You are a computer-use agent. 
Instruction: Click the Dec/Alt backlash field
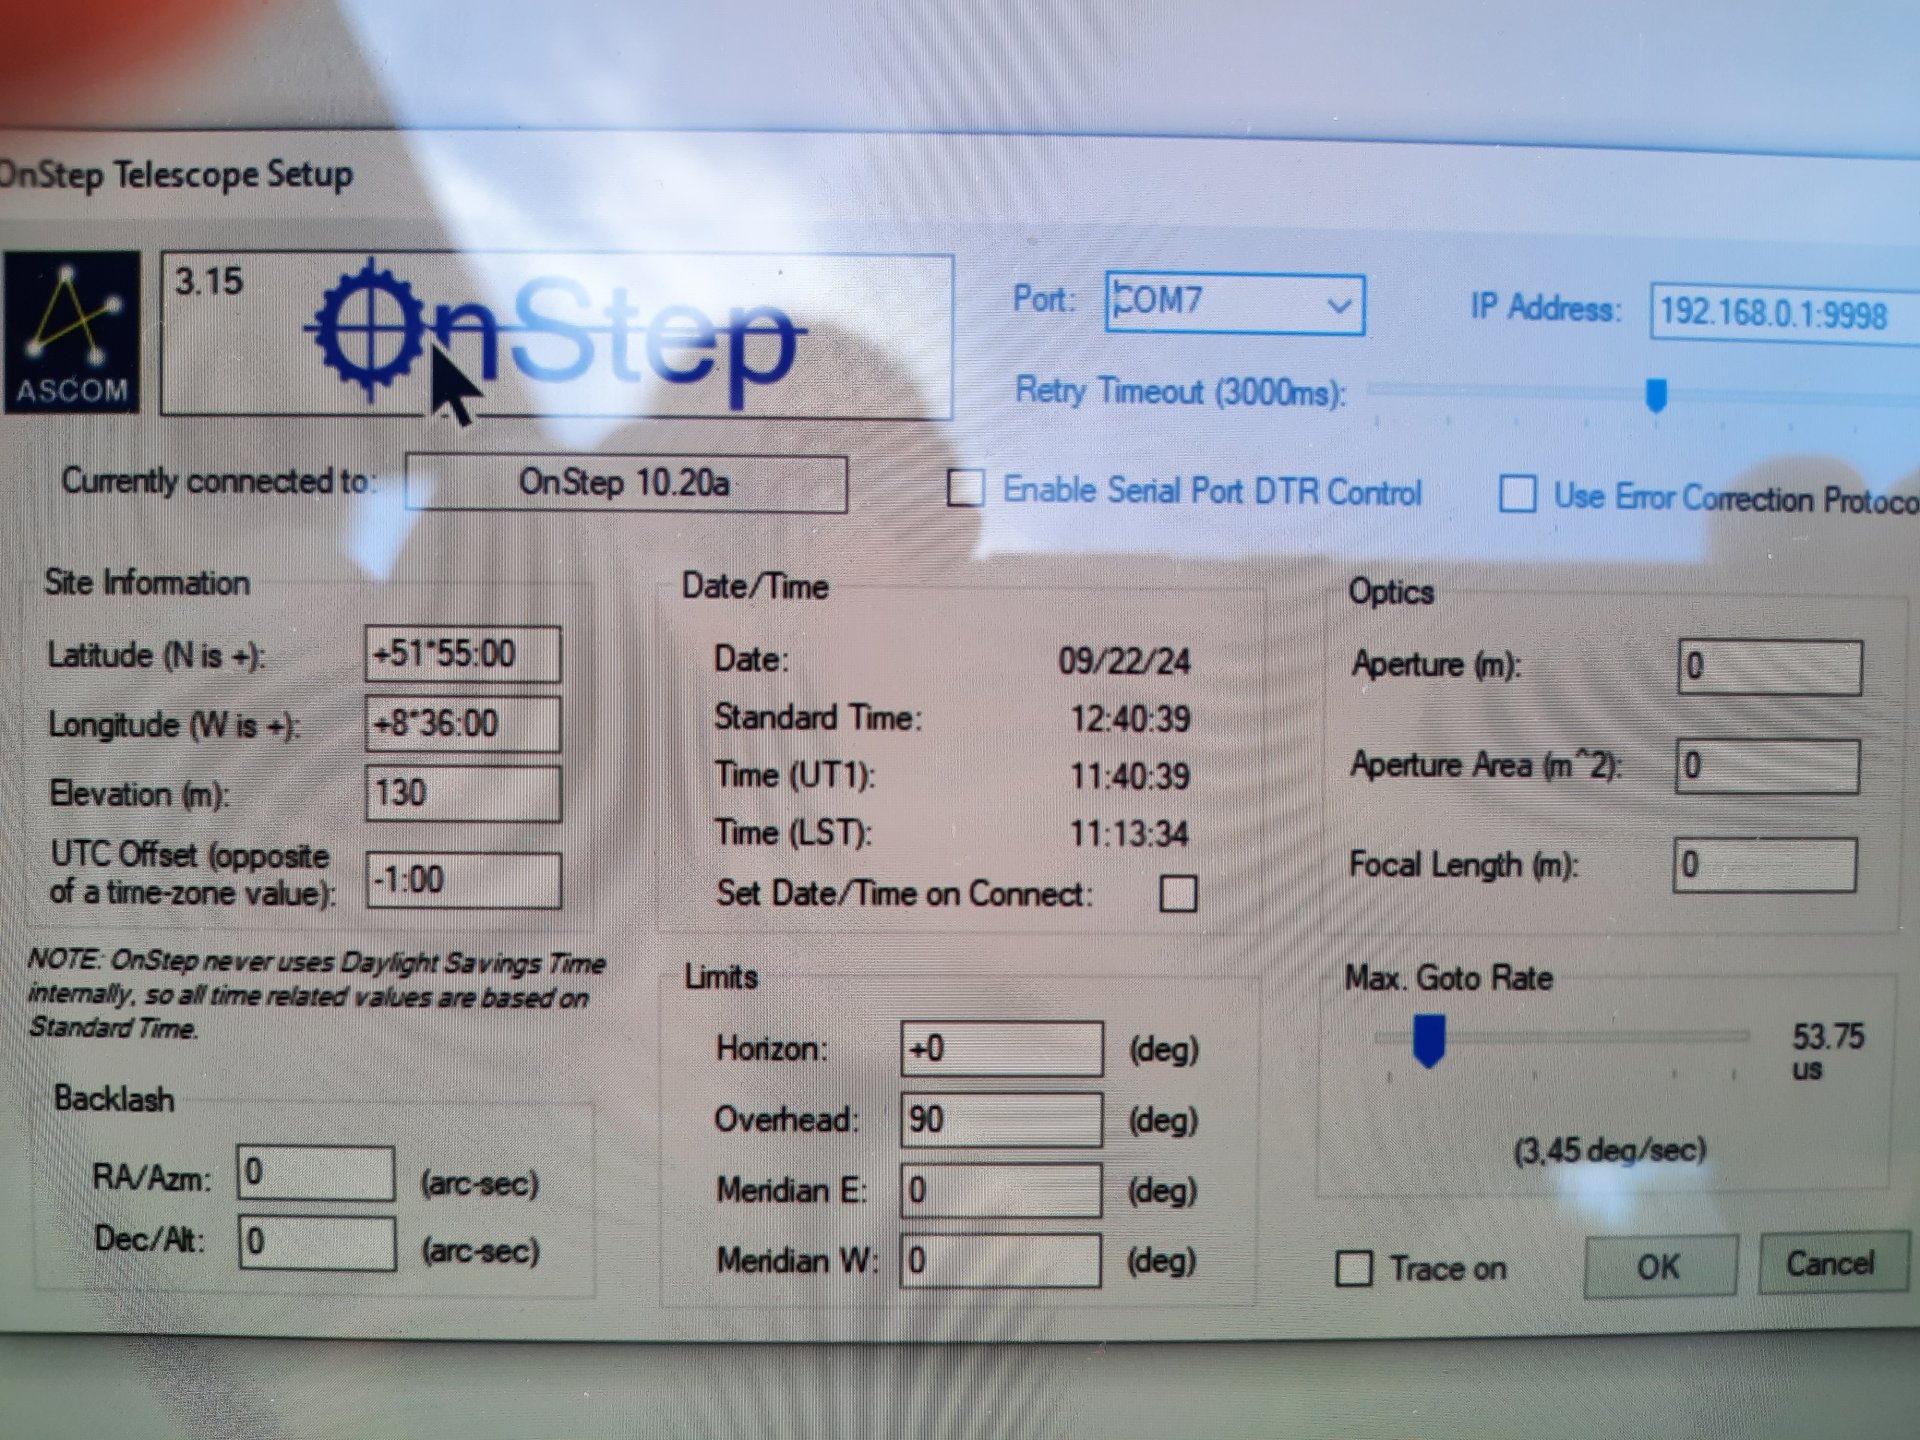(317, 1242)
